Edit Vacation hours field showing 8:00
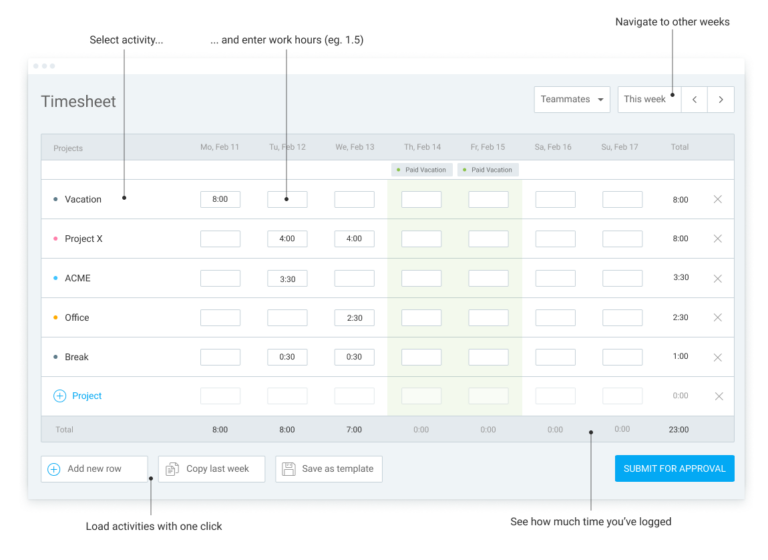The image size is (768, 560). click(220, 199)
